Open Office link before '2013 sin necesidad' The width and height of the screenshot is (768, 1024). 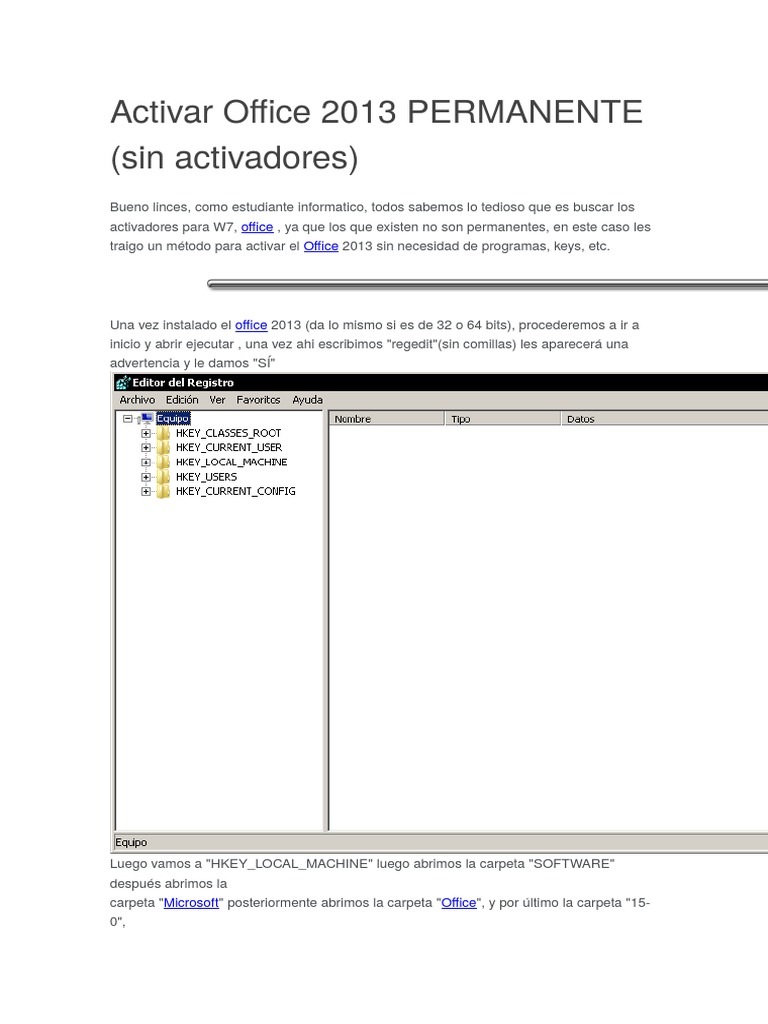tap(321, 246)
